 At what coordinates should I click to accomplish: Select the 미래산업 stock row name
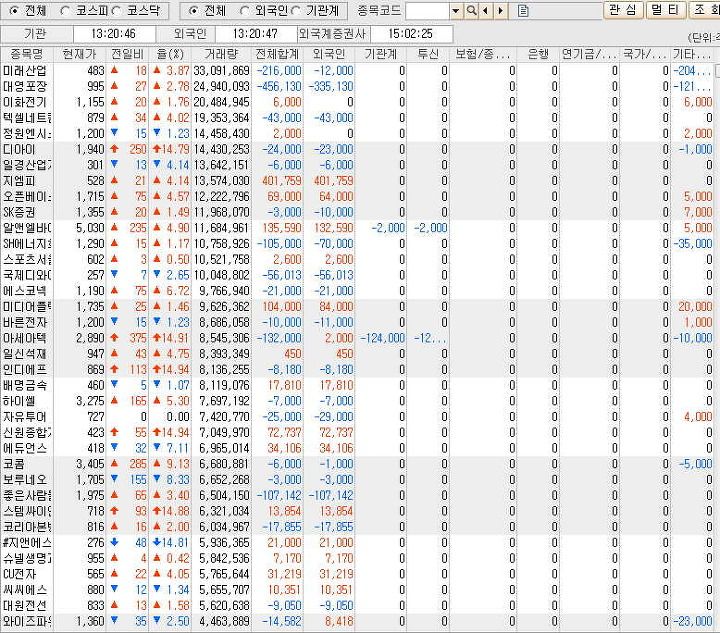pyautogui.click(x=25, y=71)
